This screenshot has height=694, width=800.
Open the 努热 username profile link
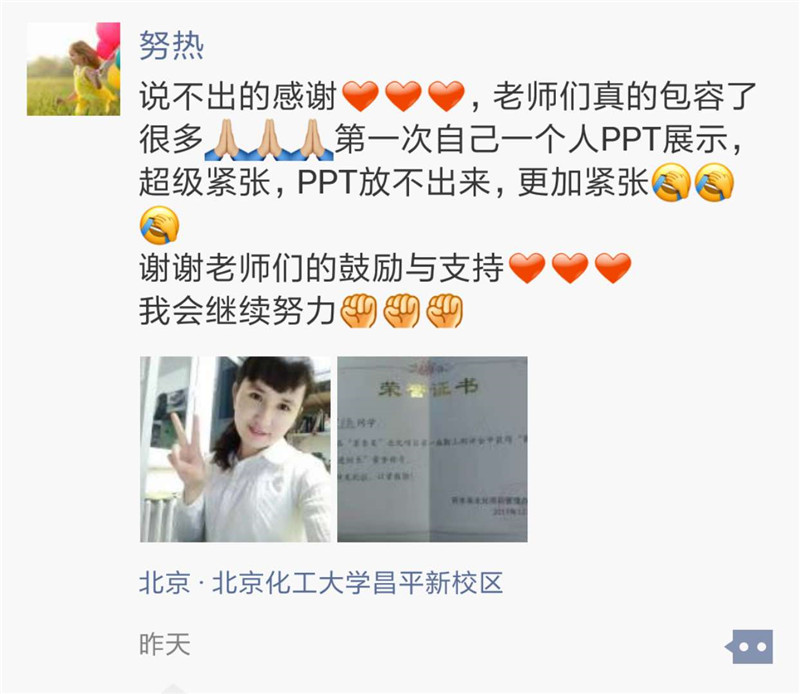click(x=171, y=45)
